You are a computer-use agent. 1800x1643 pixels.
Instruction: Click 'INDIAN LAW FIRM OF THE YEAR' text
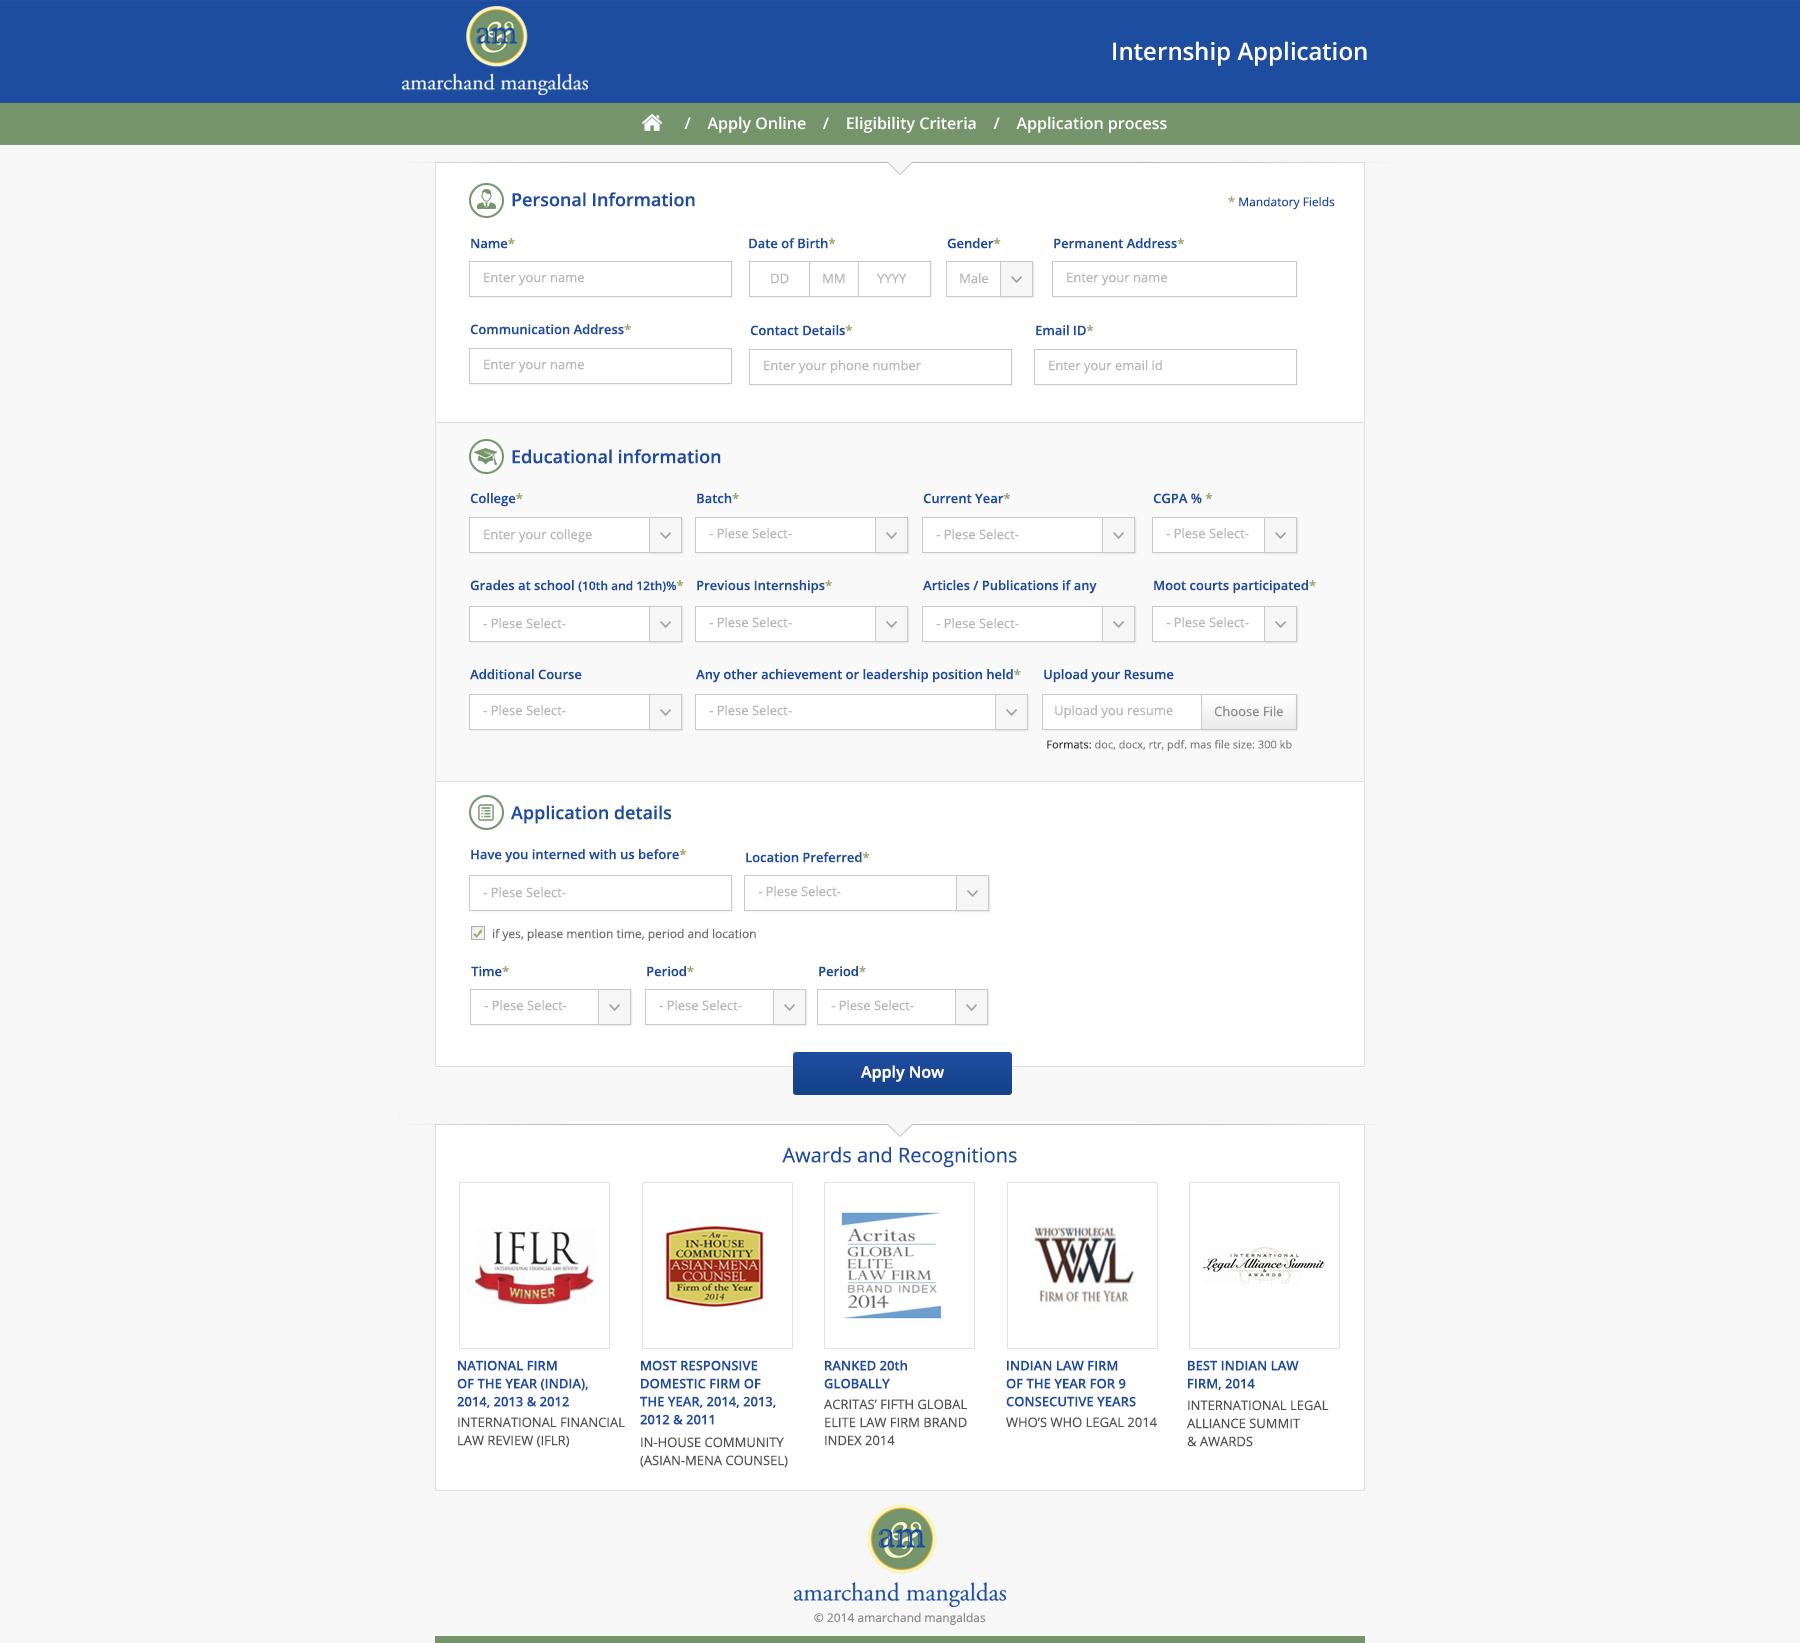[1071, 1384]
